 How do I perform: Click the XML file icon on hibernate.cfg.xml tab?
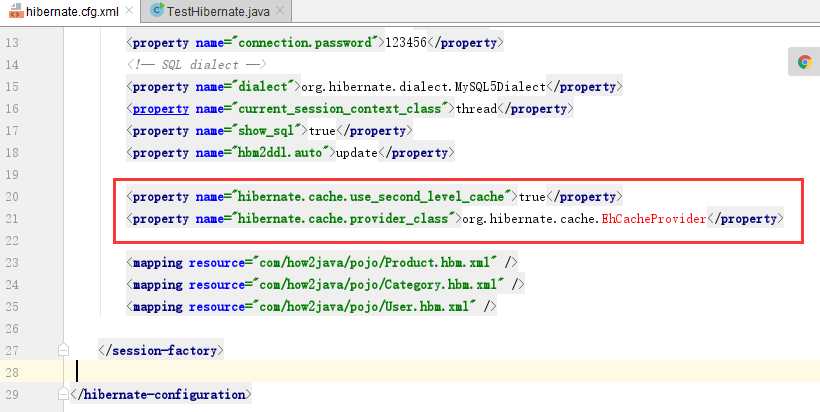(17, 11)
